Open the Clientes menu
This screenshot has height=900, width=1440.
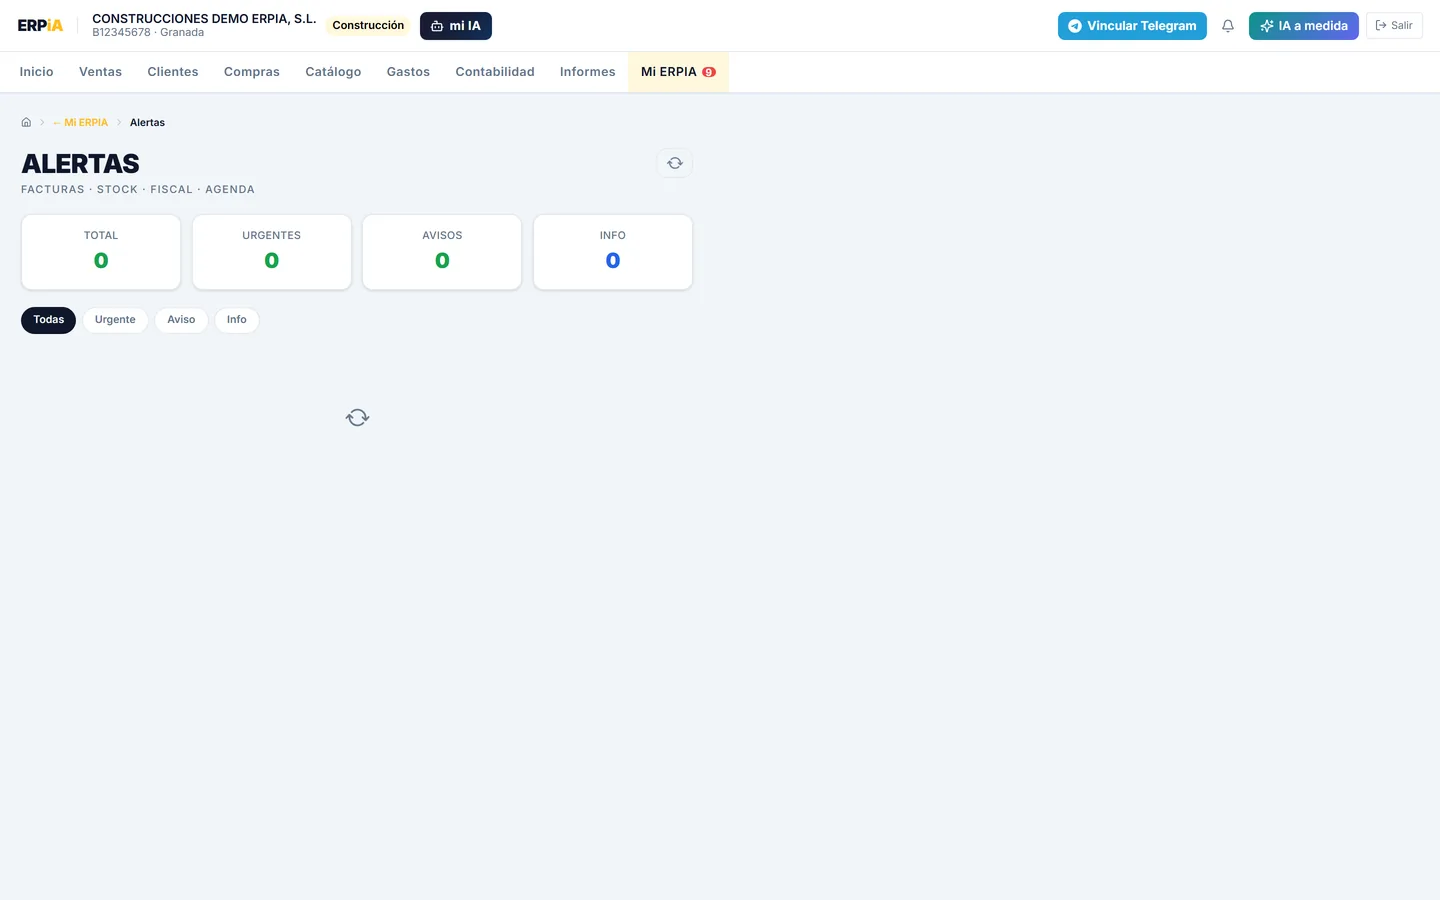pyautogui.click(x=173, y=72)
